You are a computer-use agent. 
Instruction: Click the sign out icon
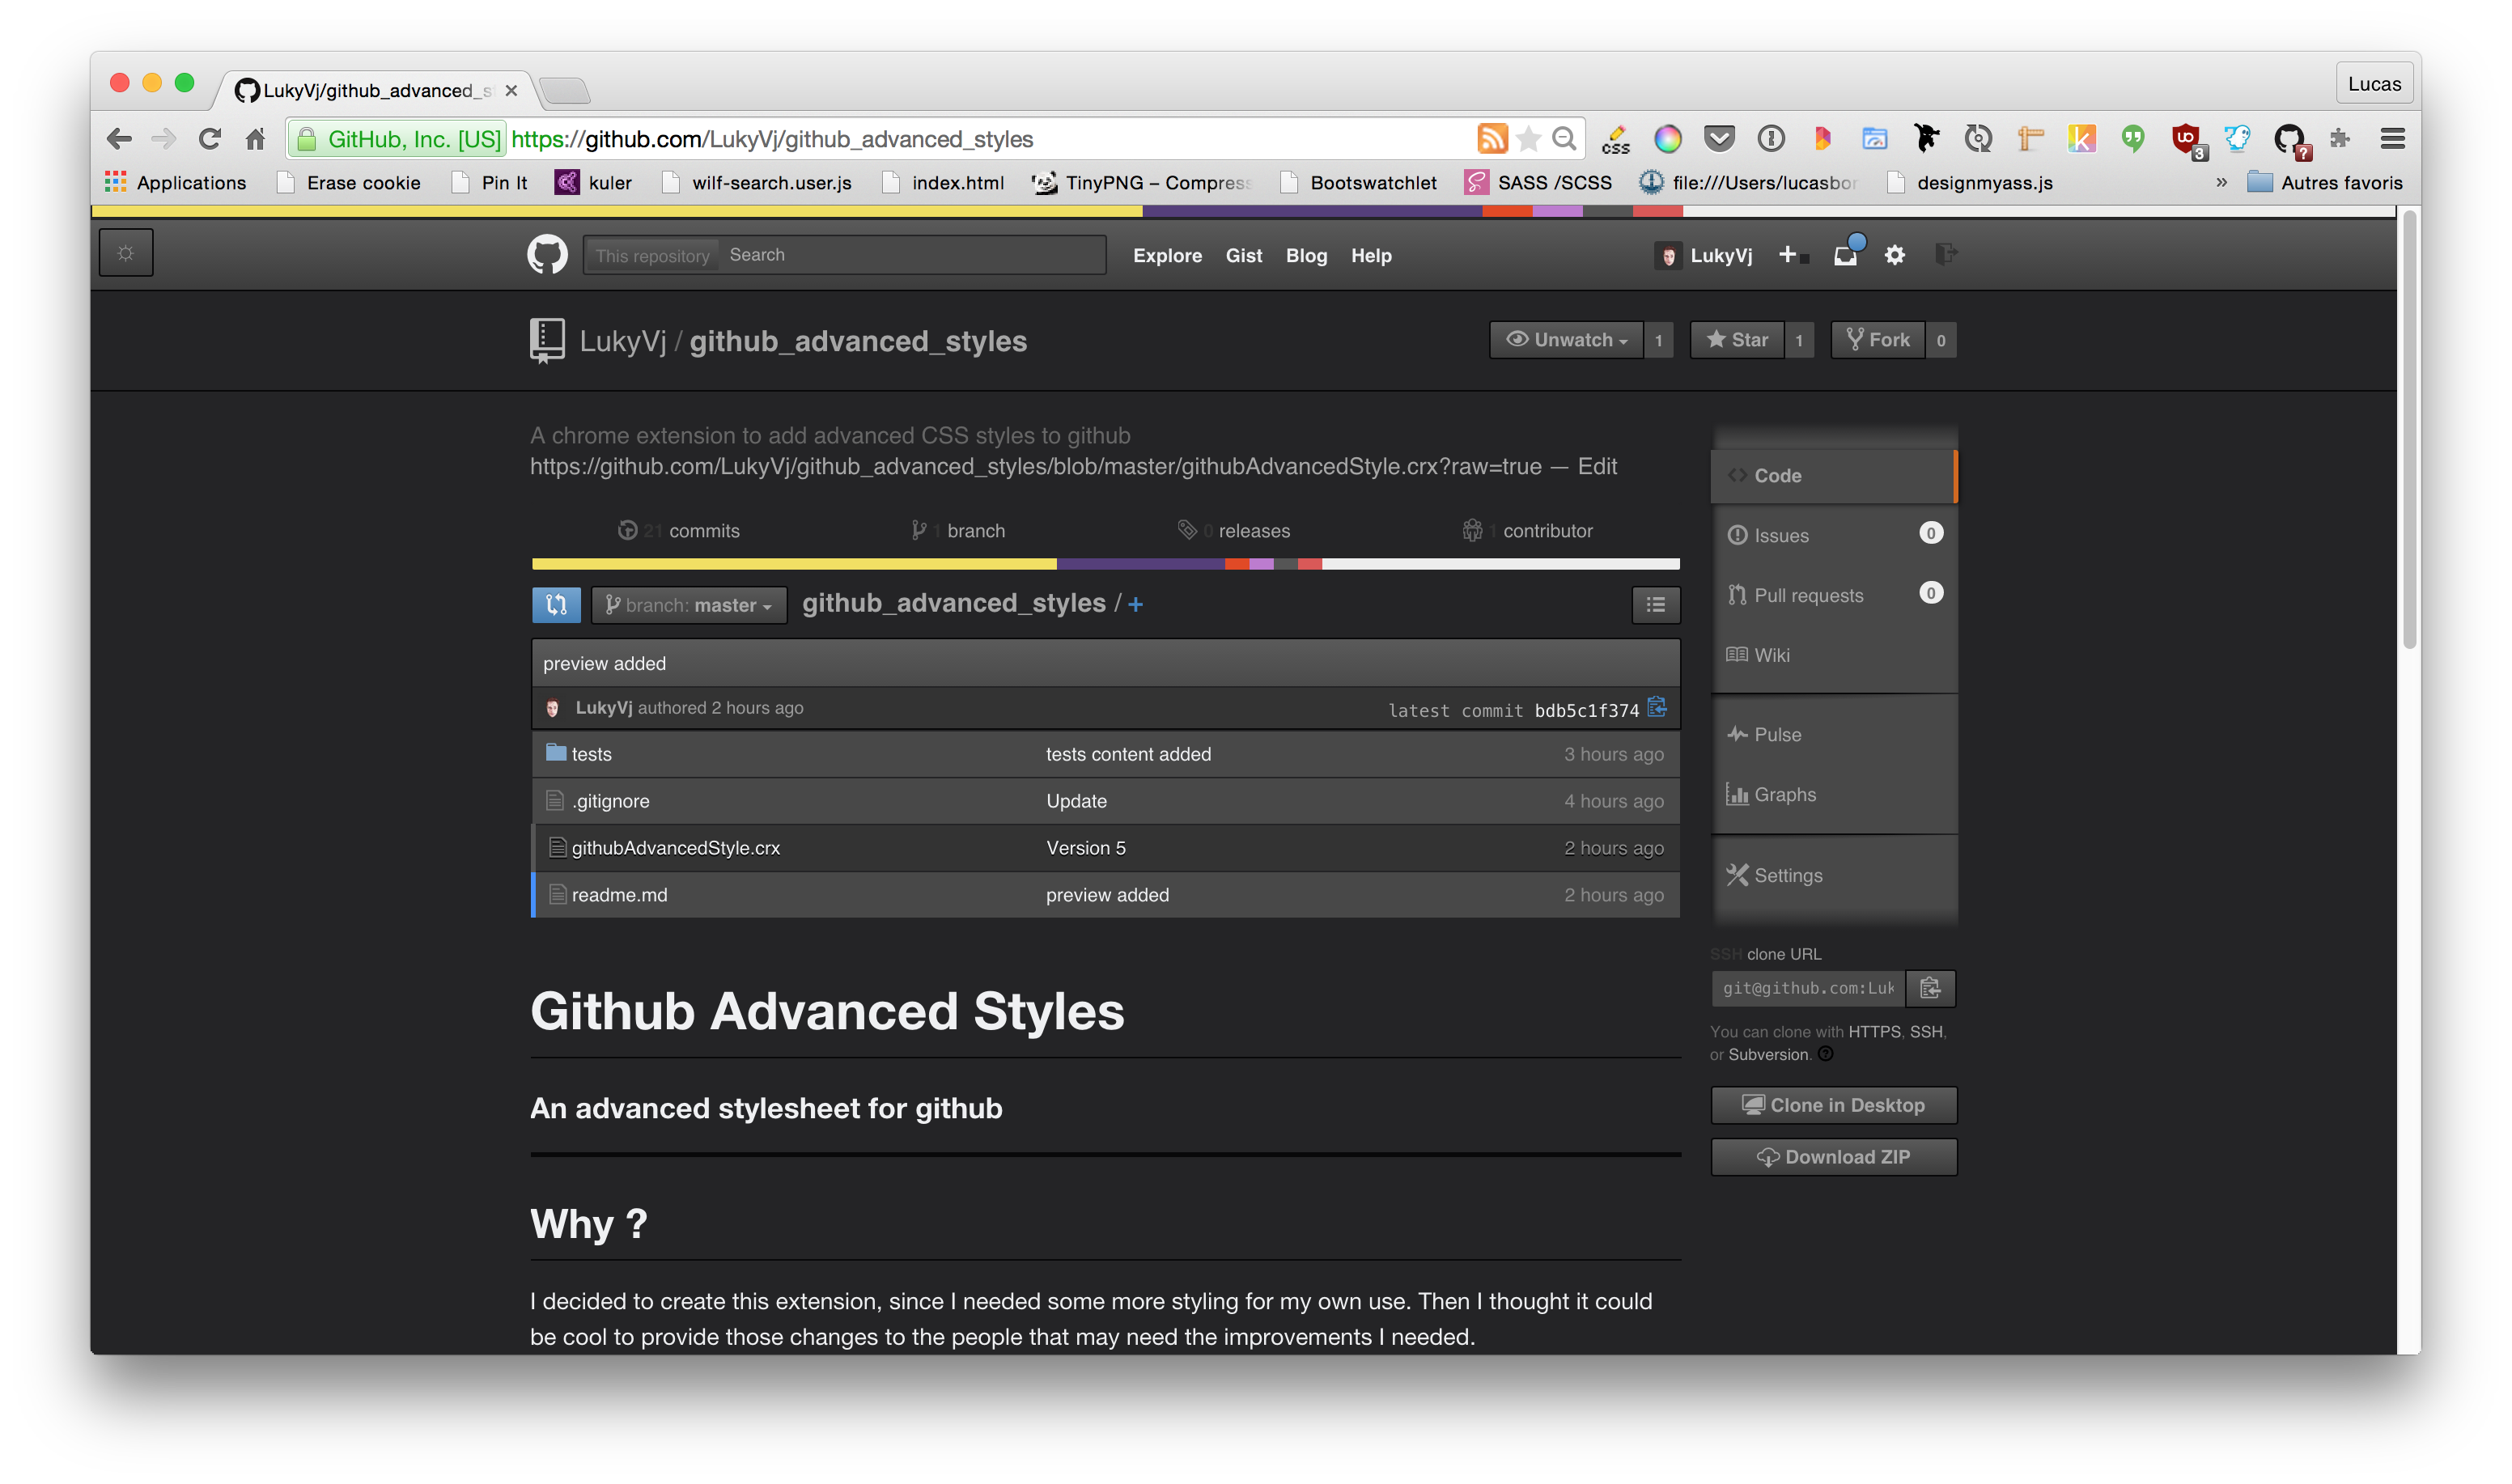1945,254
